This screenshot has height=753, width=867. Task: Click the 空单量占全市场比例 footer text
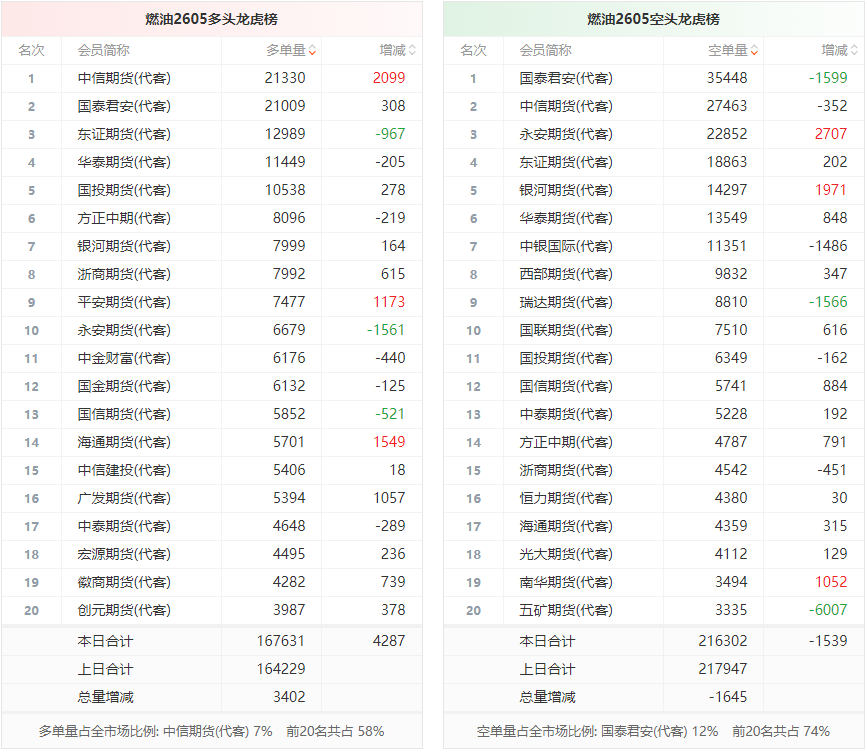point(653,732)
